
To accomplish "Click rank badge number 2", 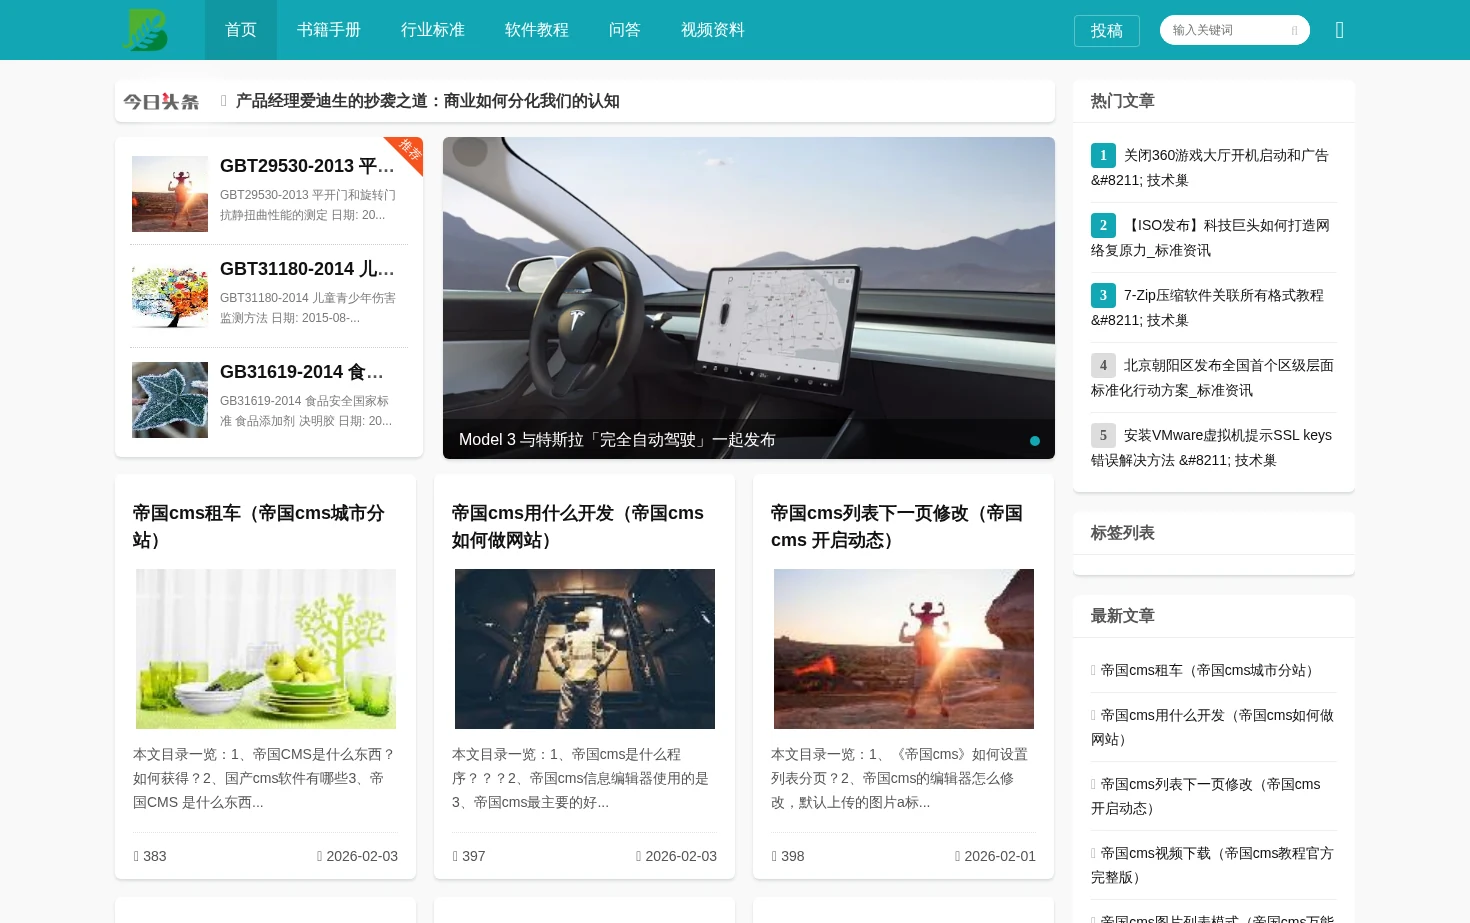I will [1103, 225].
